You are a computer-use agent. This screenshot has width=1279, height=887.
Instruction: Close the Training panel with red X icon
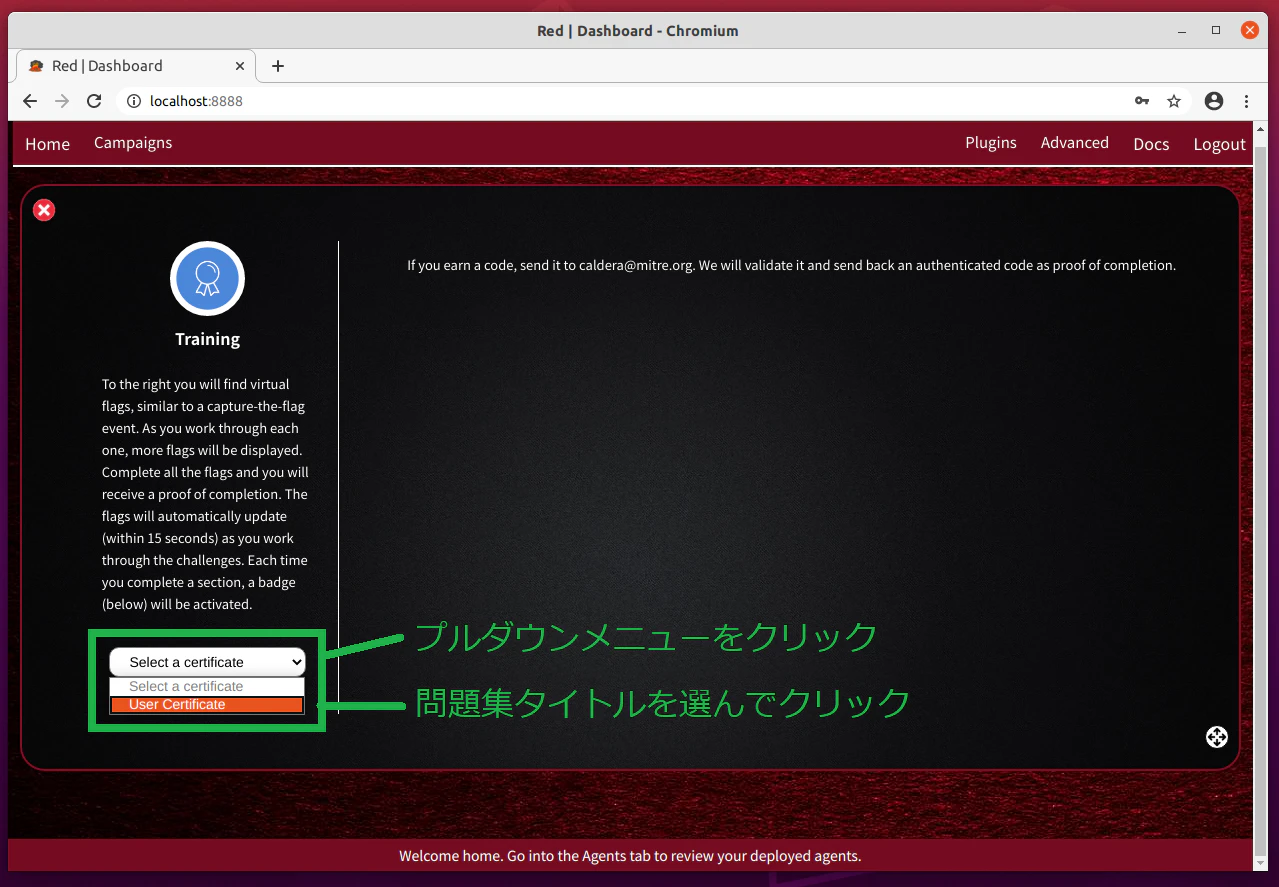[44, 210]
